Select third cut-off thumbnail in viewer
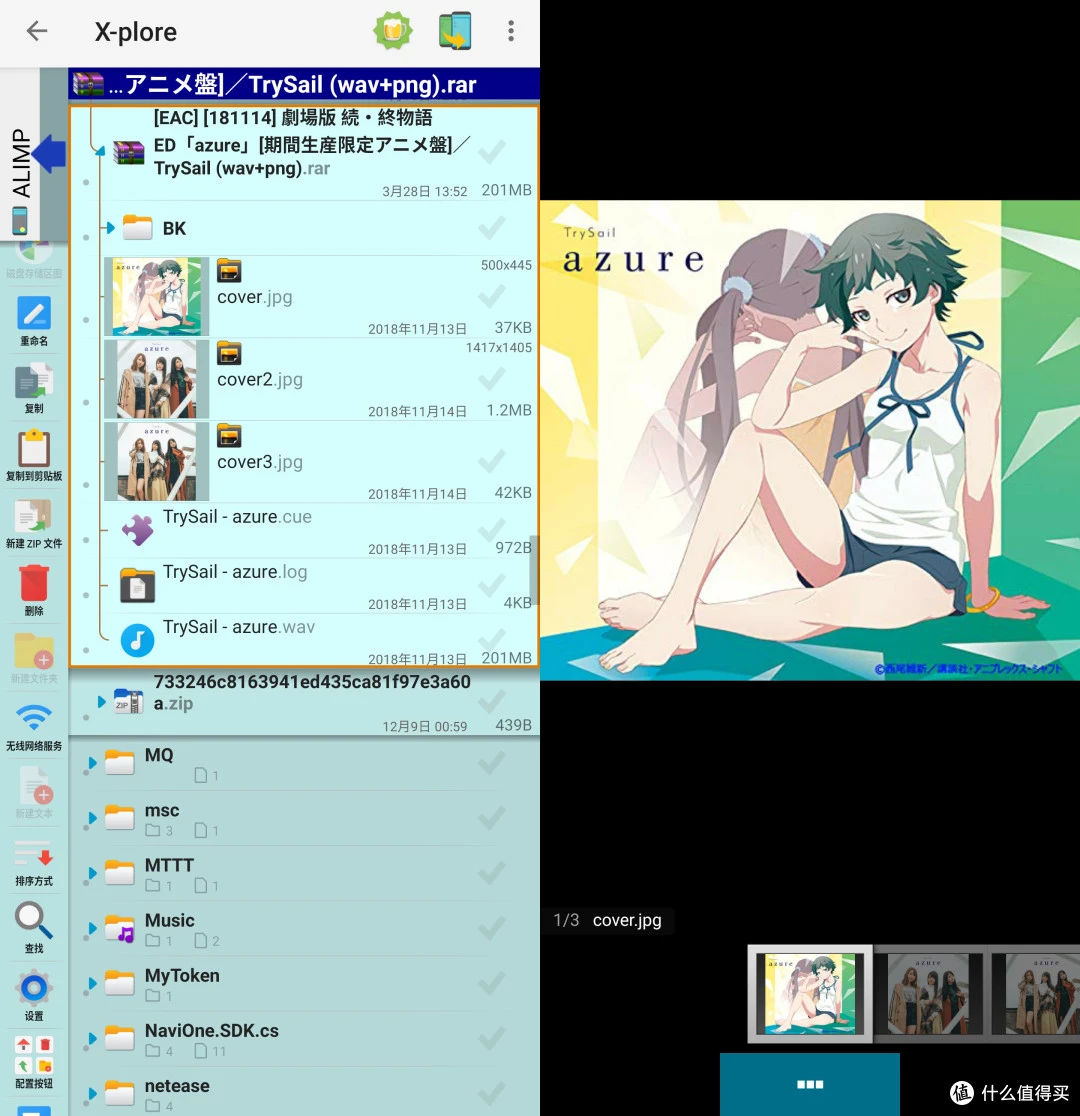 [x=1036, y=994]
